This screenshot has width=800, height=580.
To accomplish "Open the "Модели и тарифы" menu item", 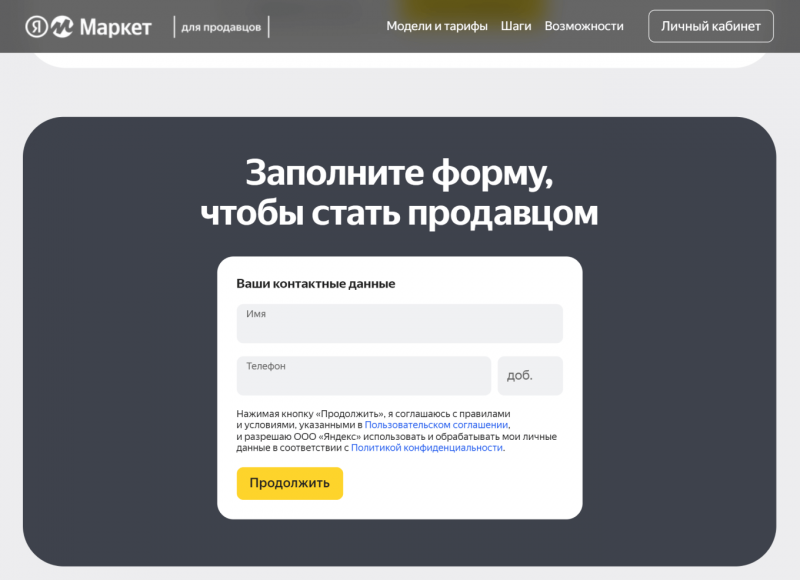I will [x=437, y=26].
